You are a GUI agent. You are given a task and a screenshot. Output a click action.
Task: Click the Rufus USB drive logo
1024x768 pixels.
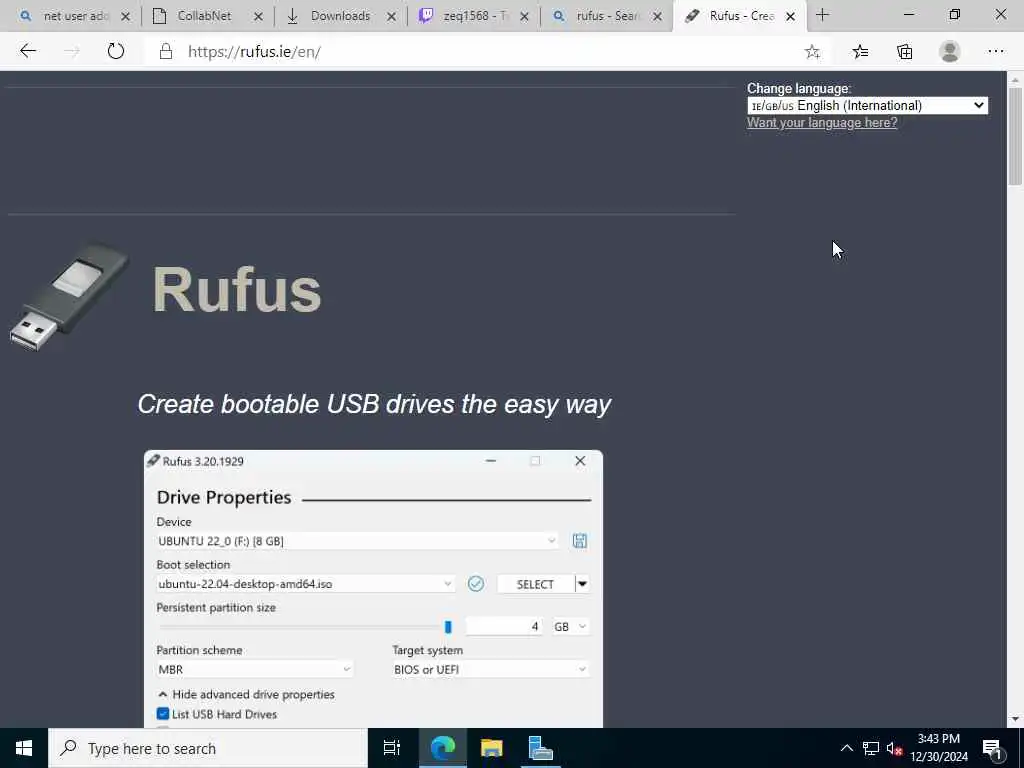69,297
